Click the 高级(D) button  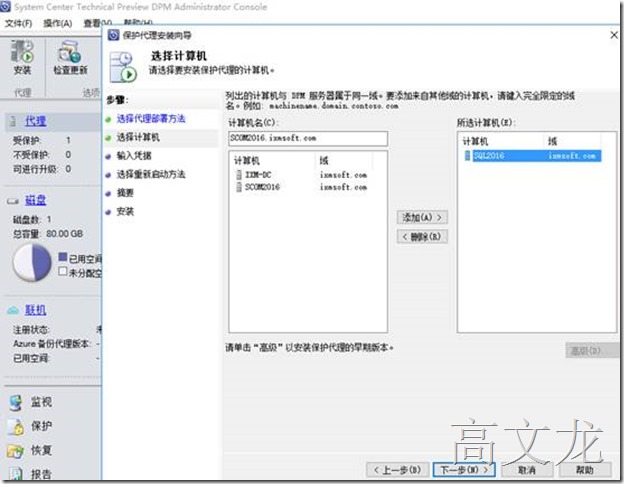coord(592,351)
